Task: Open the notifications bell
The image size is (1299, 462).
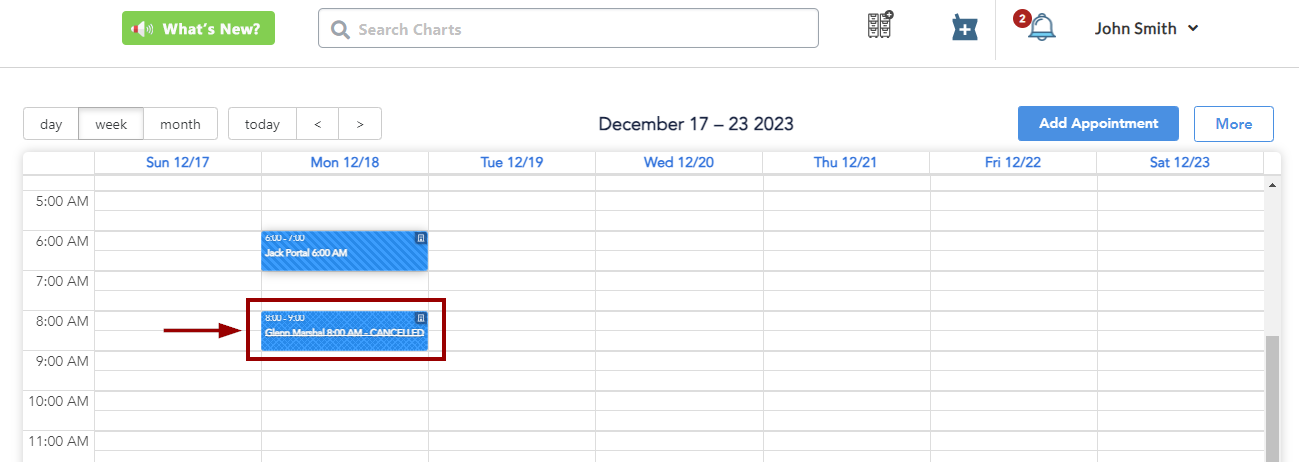Action: [1041, 27]
